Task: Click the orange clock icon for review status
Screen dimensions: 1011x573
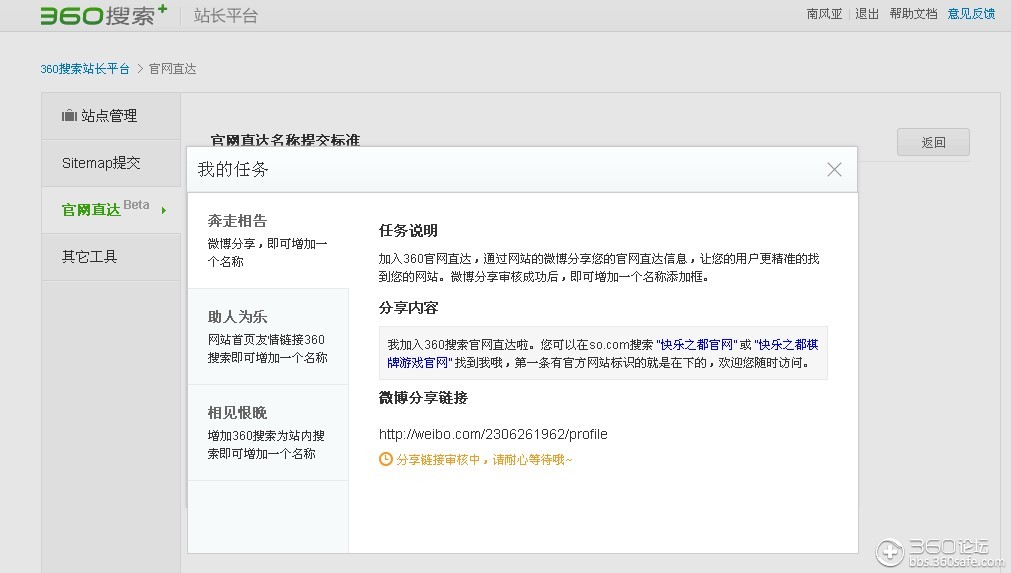Action: point(385,460)
